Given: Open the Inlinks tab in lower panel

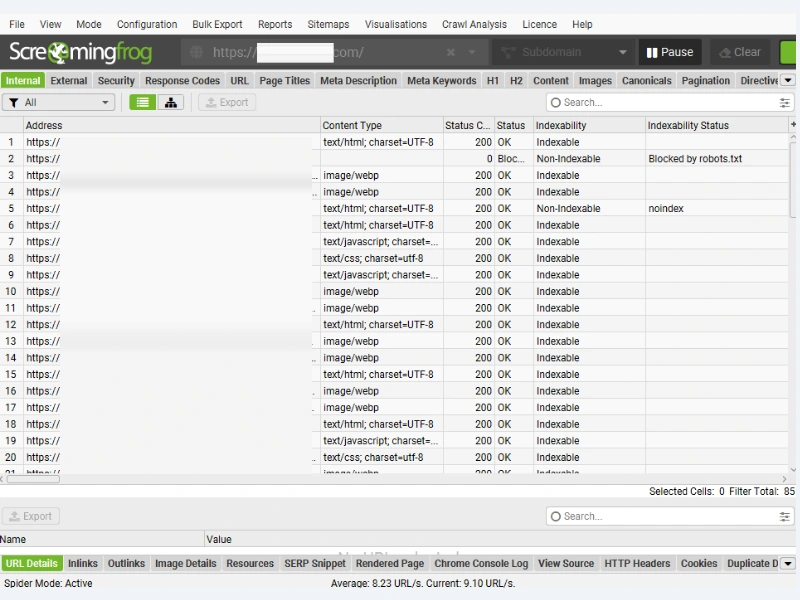Looking at the screenshot, I should pyautogui.click(x=83, y=564).
